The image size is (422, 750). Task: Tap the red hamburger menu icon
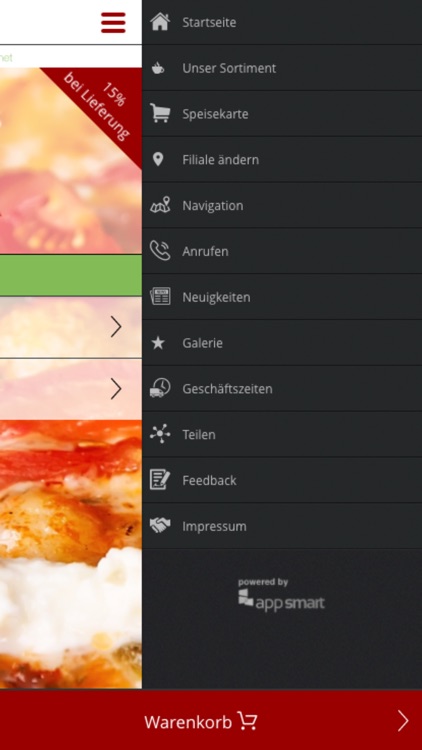point(113,22)
